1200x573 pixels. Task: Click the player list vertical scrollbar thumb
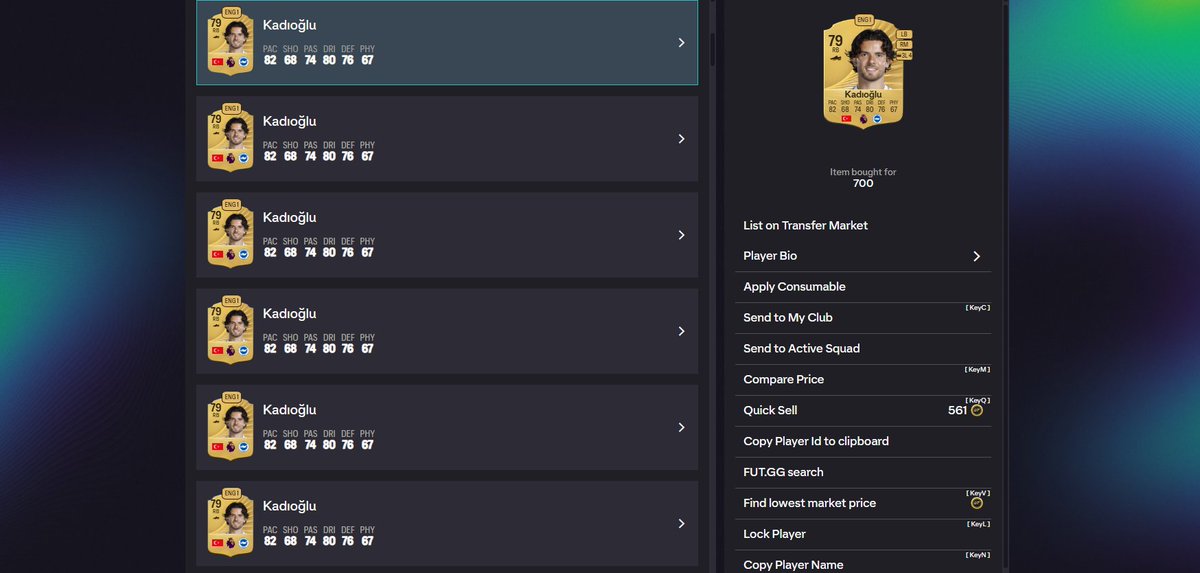(x=712, y=48)
